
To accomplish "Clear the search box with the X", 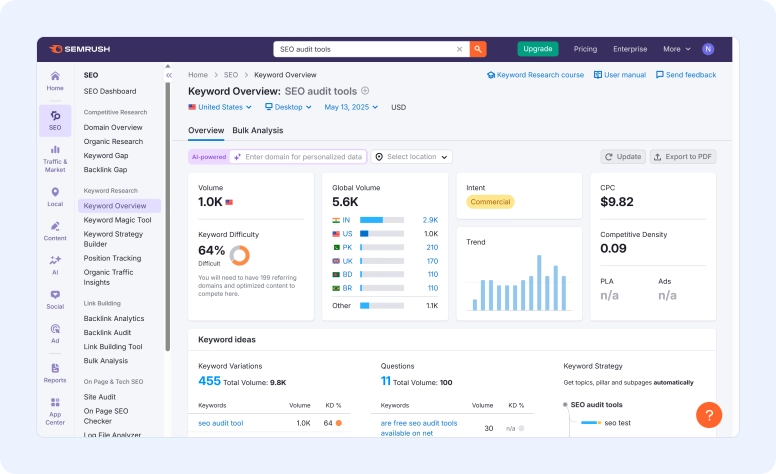I will 459,49.
